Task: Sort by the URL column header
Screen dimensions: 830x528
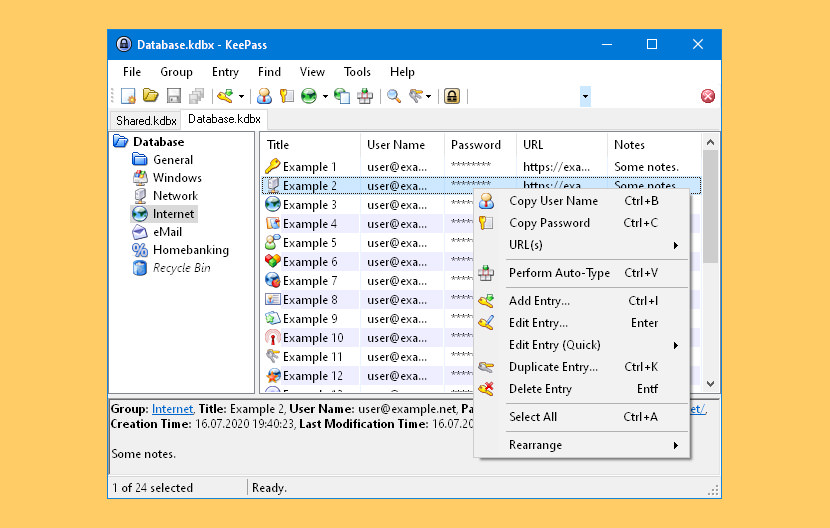Action: [x=562, y=145]
